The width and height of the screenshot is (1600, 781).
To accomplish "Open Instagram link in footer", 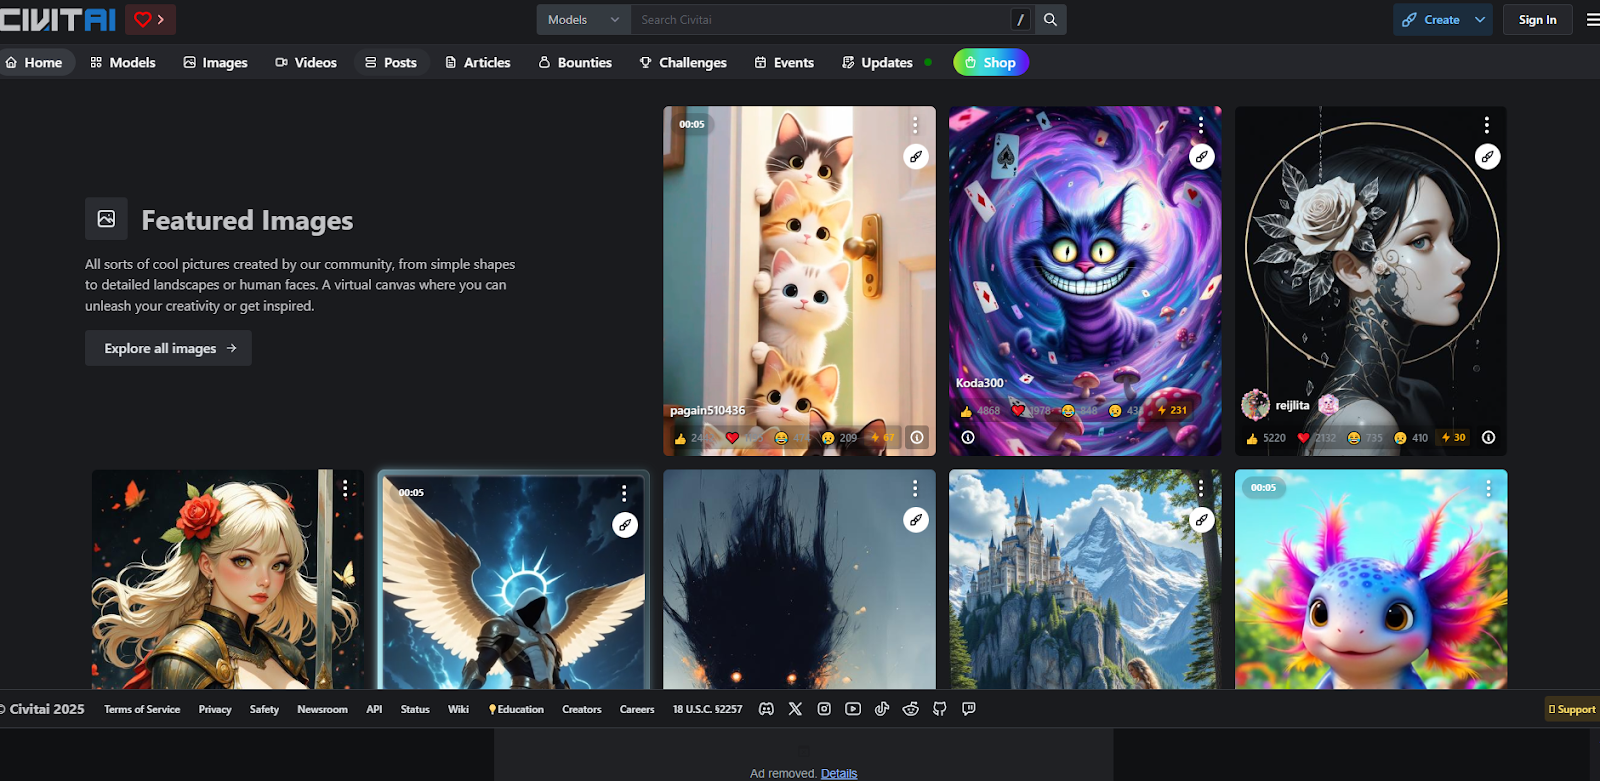I will 824,709.
